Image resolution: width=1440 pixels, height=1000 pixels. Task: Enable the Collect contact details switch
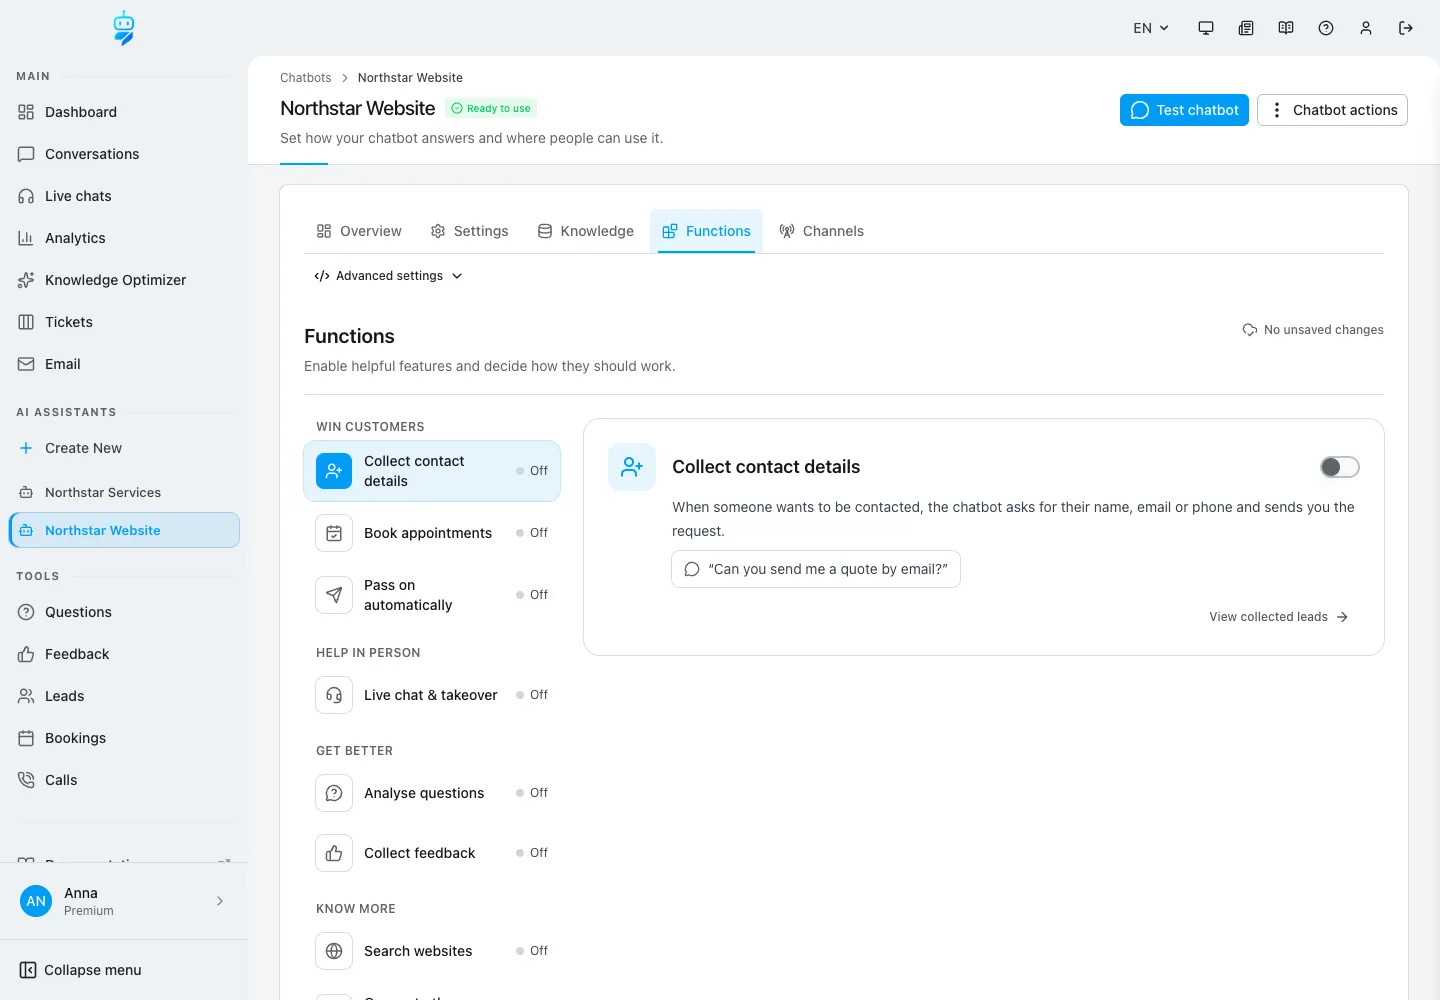coord(1340,467)
